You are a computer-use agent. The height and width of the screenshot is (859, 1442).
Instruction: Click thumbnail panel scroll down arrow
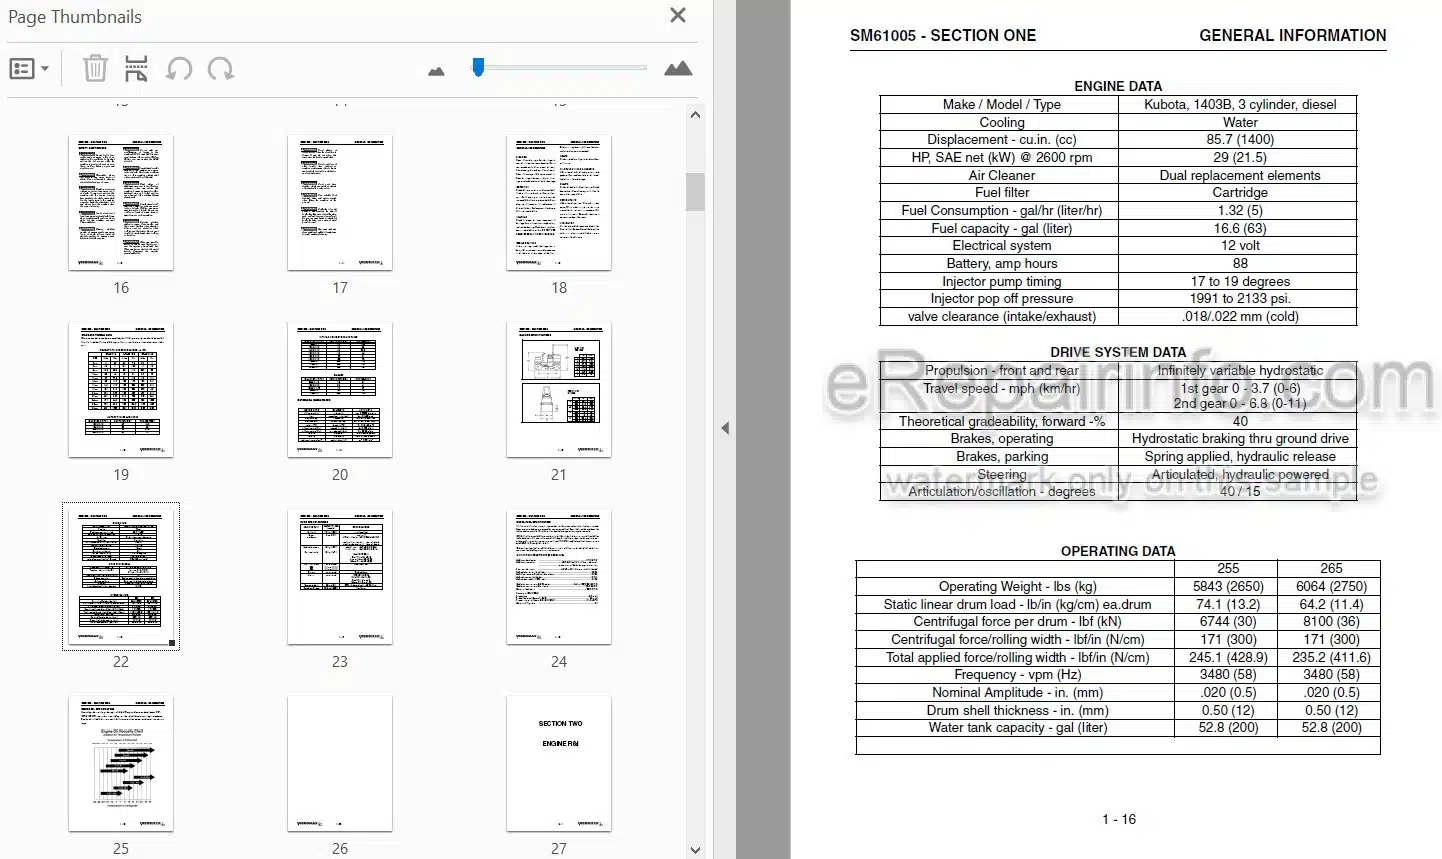pos(695,849)
